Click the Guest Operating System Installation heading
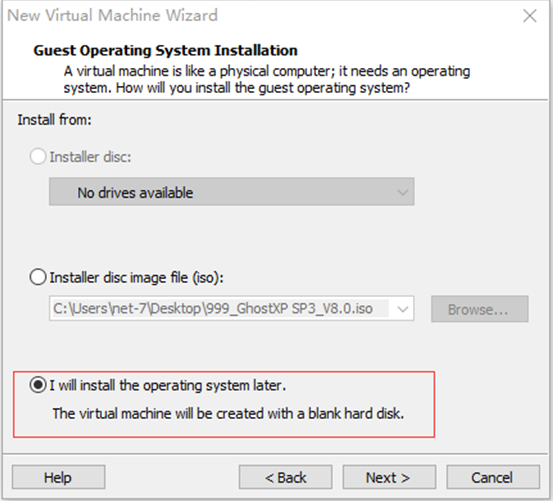This screenshot has height=501, width=554. (165, 50)
